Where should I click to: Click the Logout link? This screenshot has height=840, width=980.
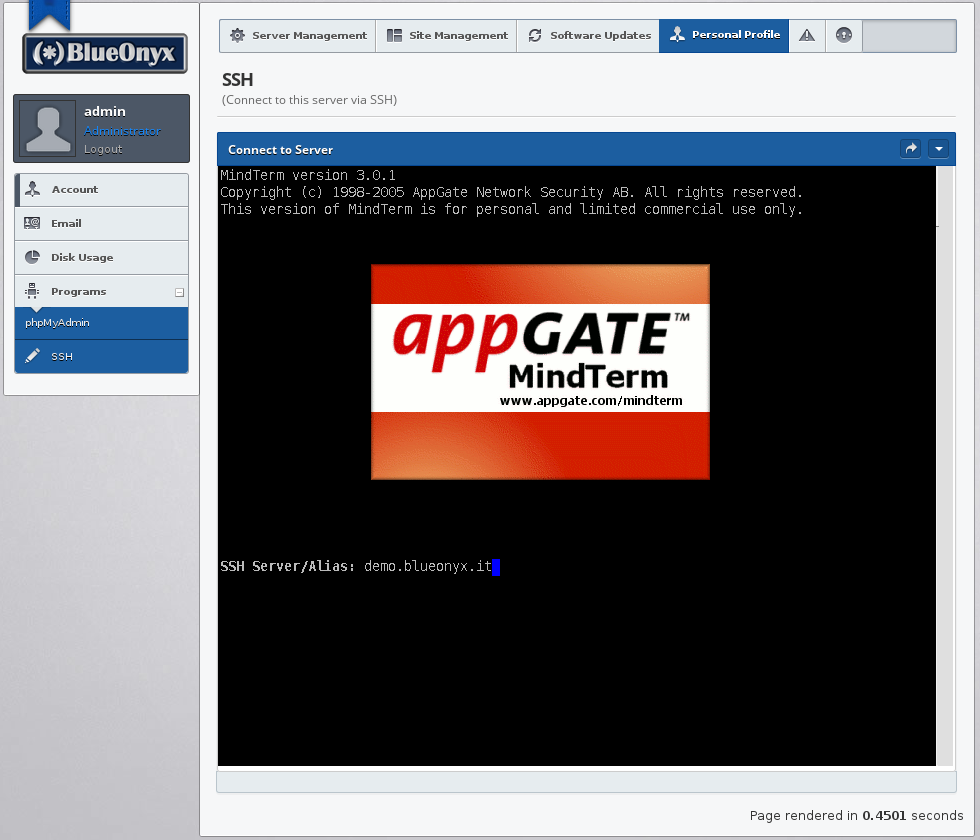pos(103,149)
